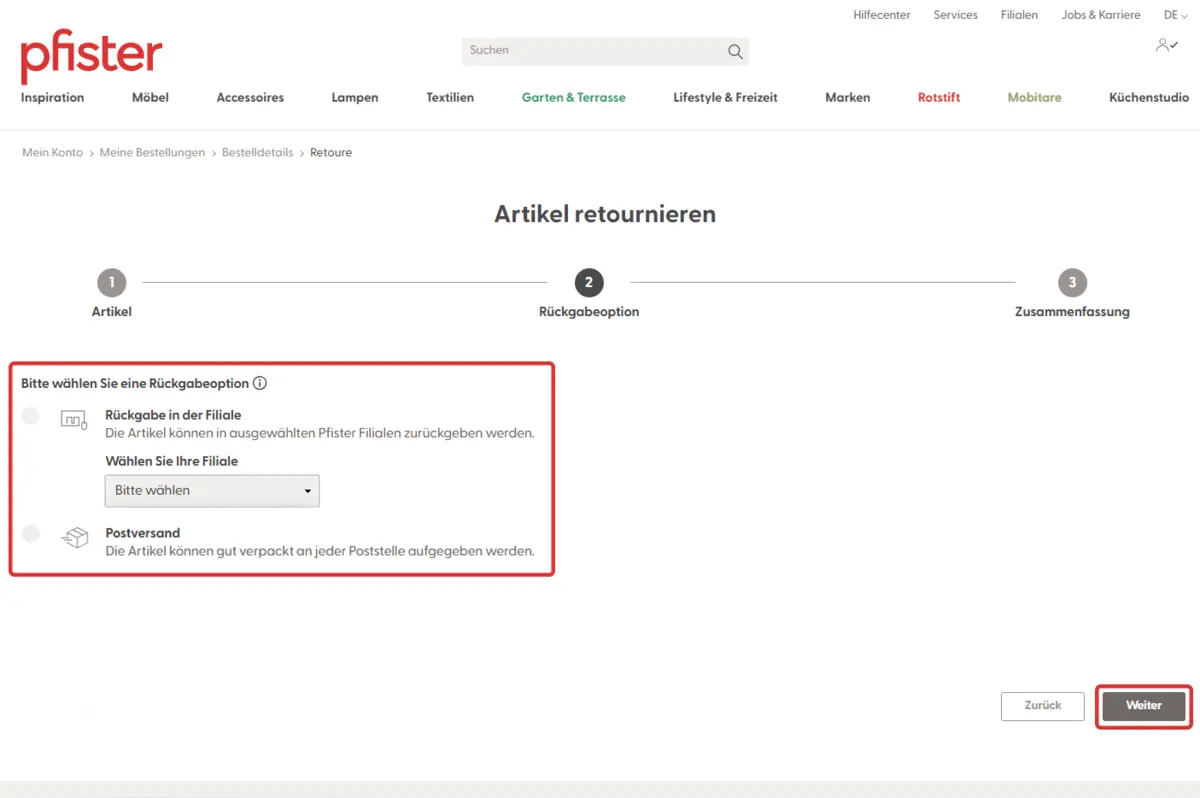Image resolution: width=1200 pixels, height=798 pixels.
Task: Click step 3 Zusammenfassung circle
Action: click(x=1072, y=283)
